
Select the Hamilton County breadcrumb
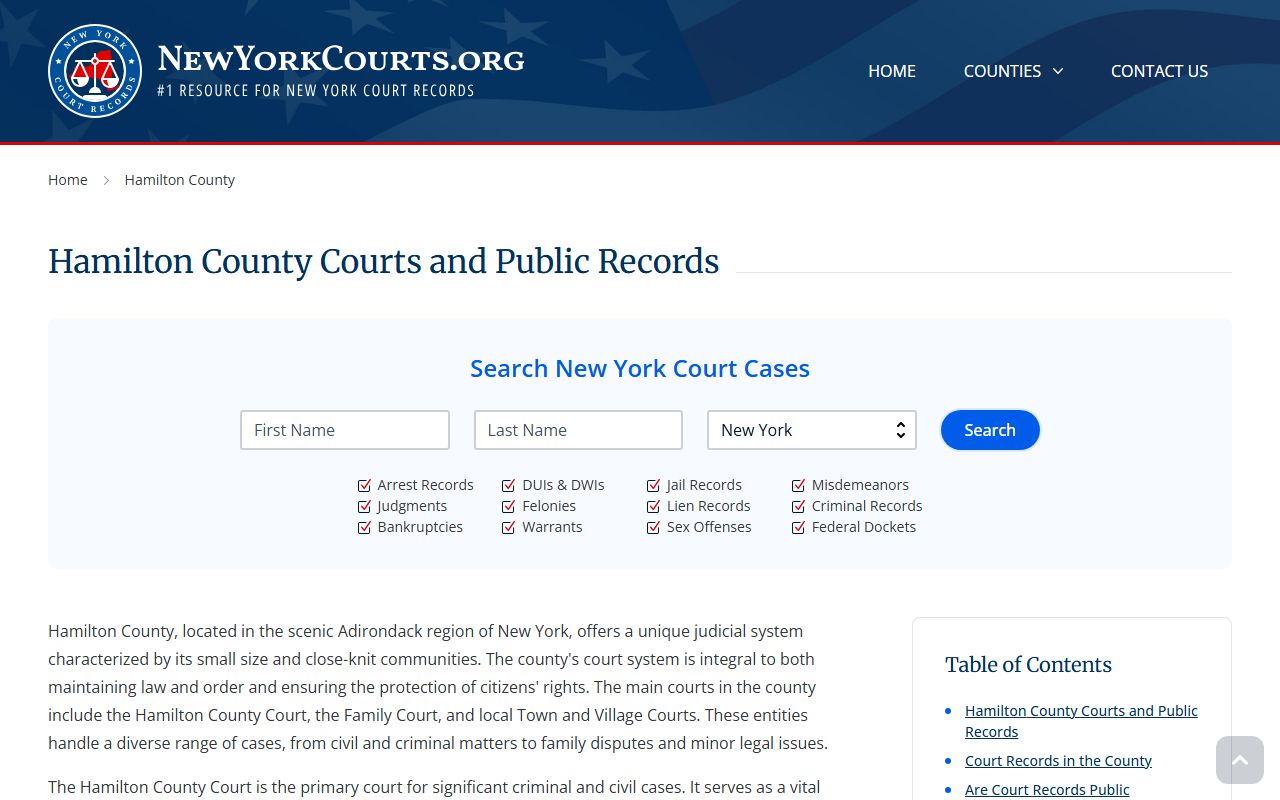coord(180,180)
